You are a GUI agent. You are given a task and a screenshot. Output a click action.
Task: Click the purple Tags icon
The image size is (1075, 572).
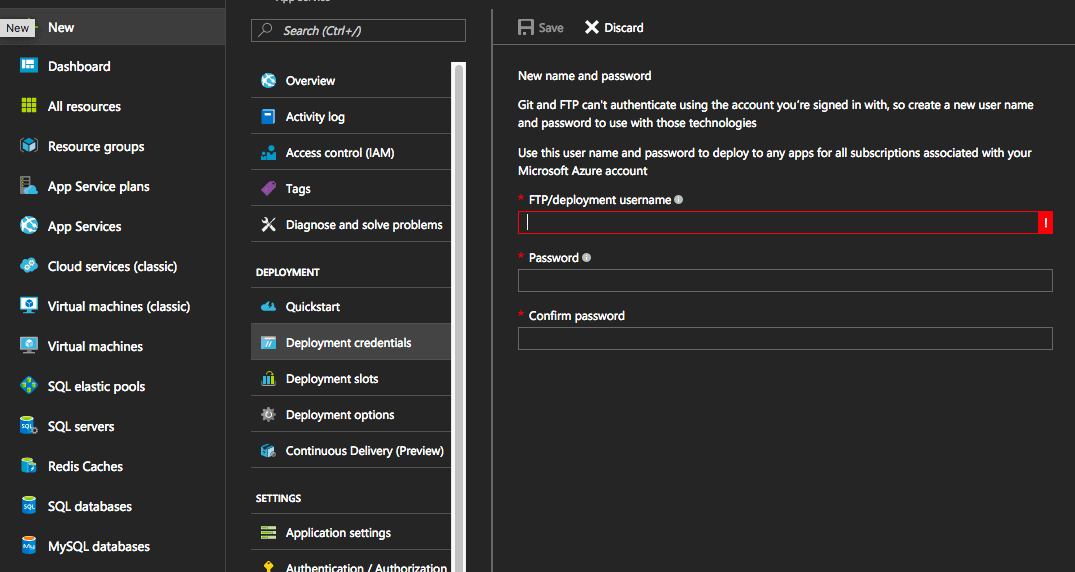pos(269,188)
